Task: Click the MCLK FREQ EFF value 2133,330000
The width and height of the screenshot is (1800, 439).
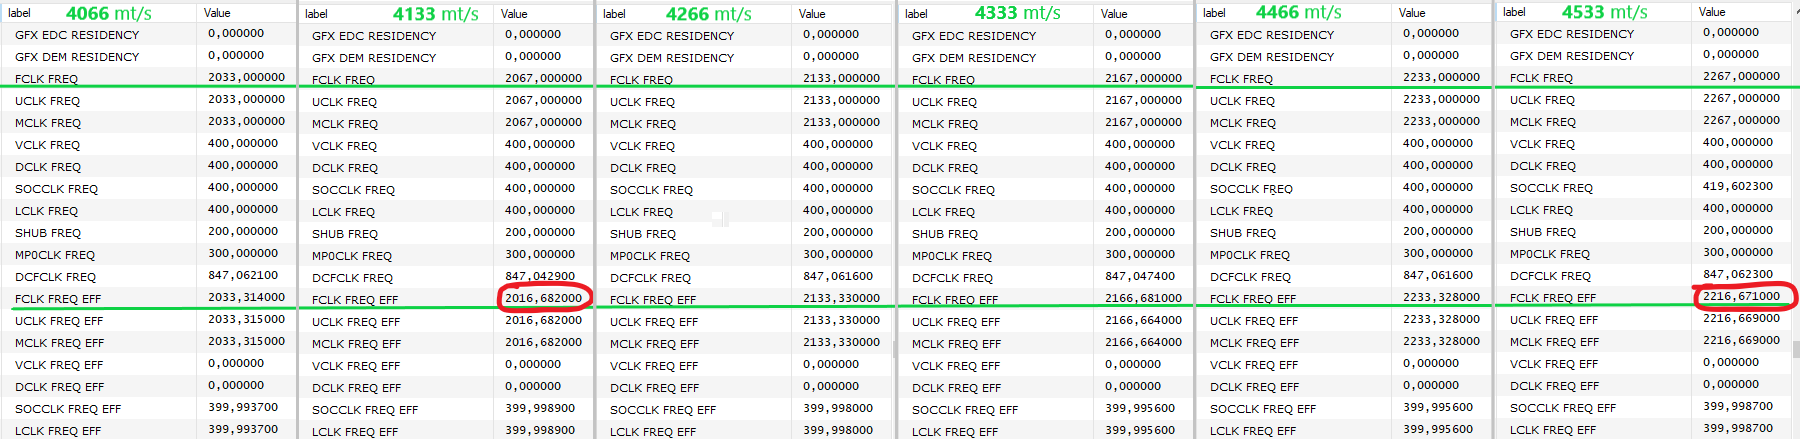Action: (841, 342)
